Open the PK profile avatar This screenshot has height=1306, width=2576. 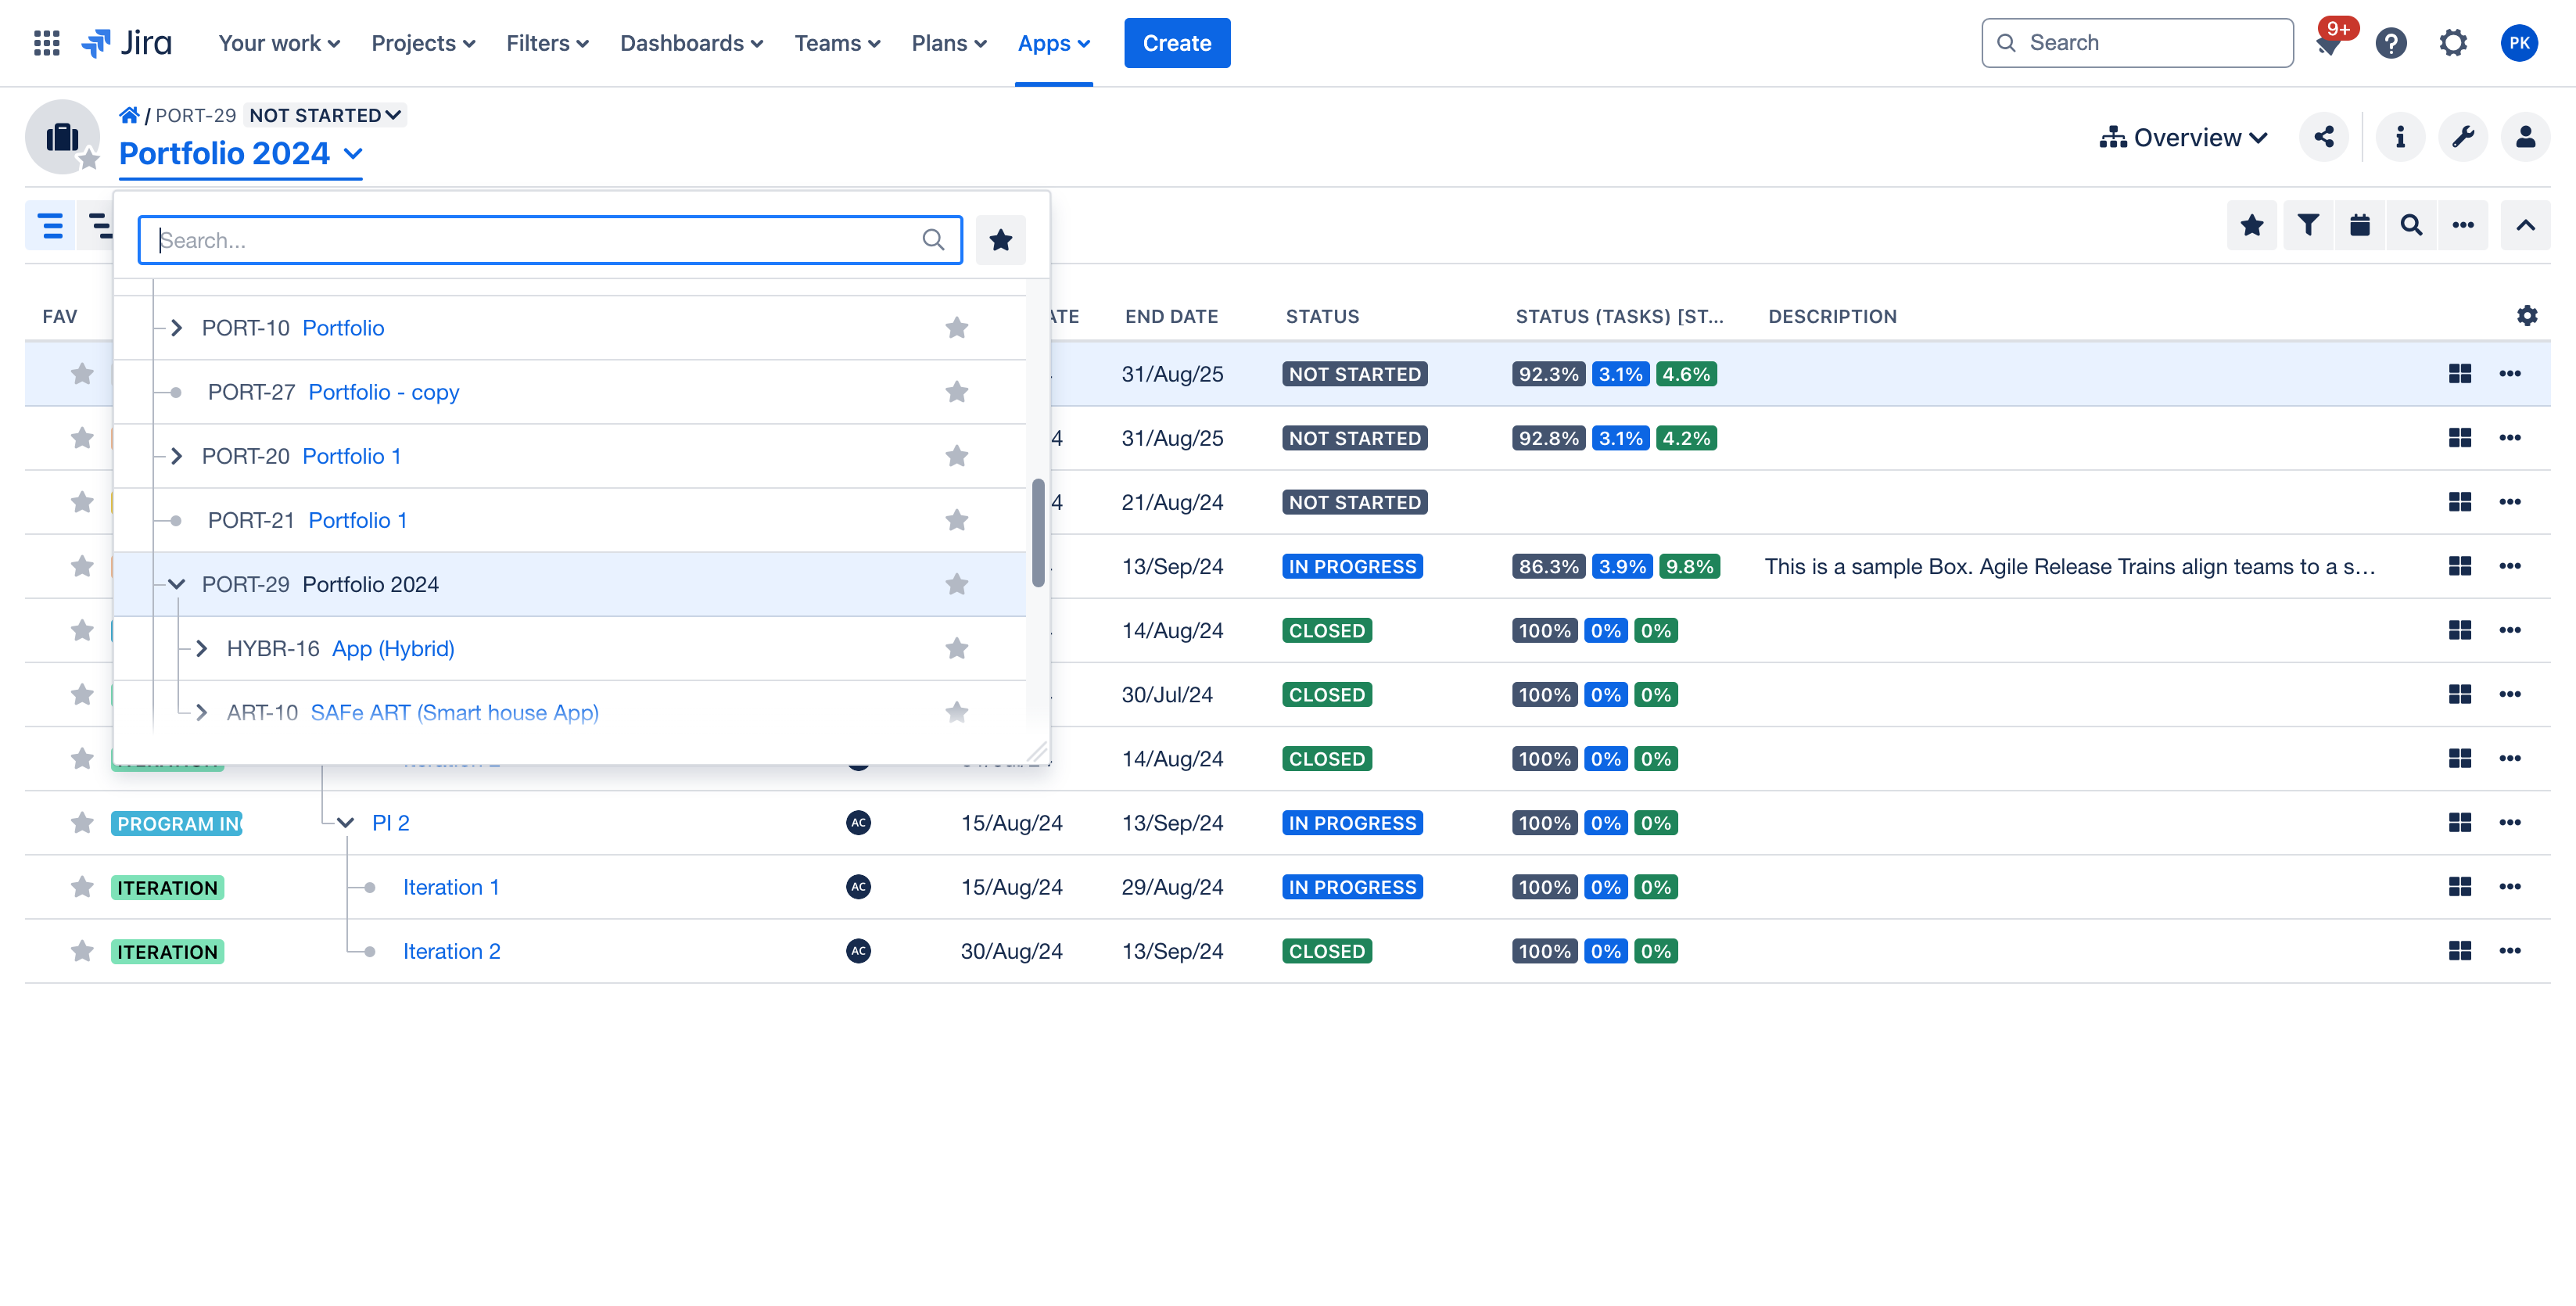tap(2519, 43)
